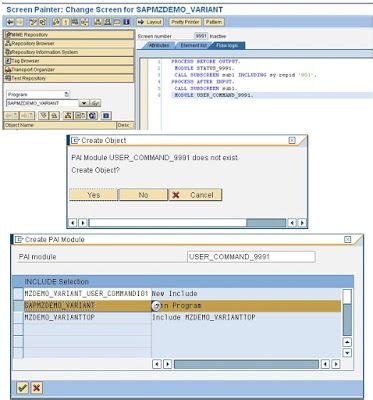
Task: Click the Screen number field showing 9991
Action: pyautogui.click(x=201, y=36)
